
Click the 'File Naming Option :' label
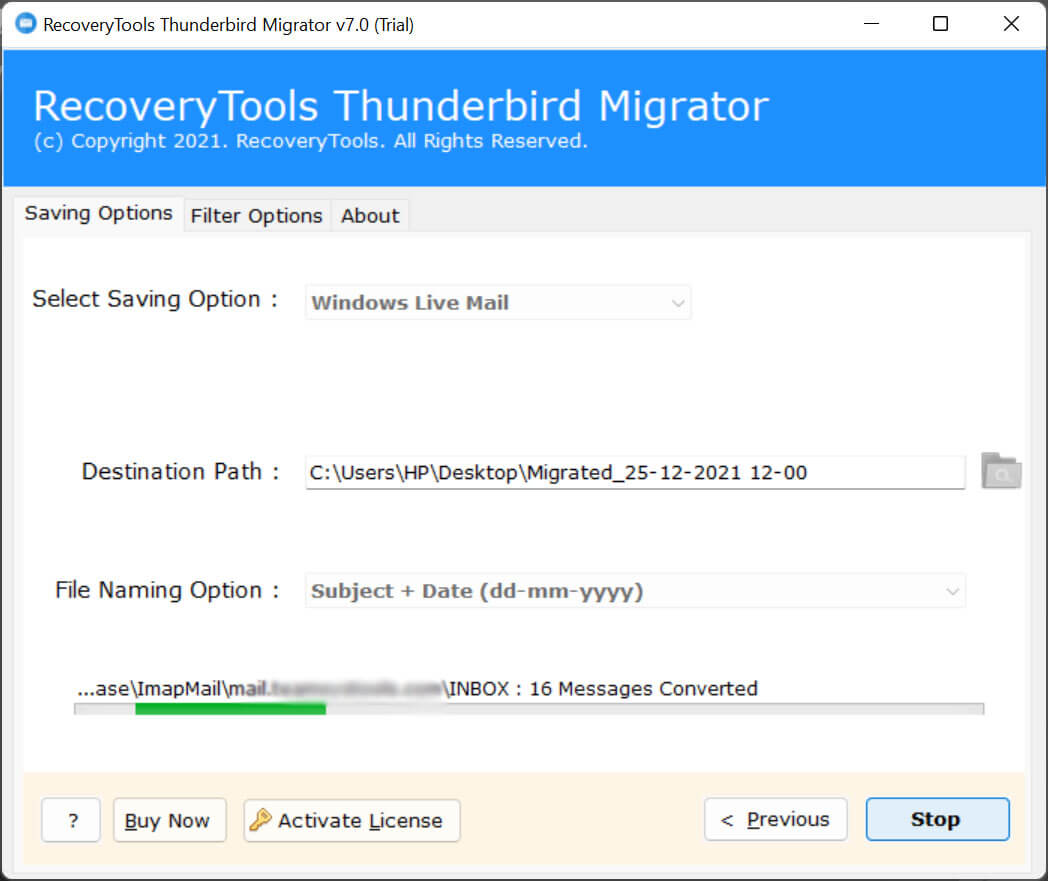pos(167,590)
